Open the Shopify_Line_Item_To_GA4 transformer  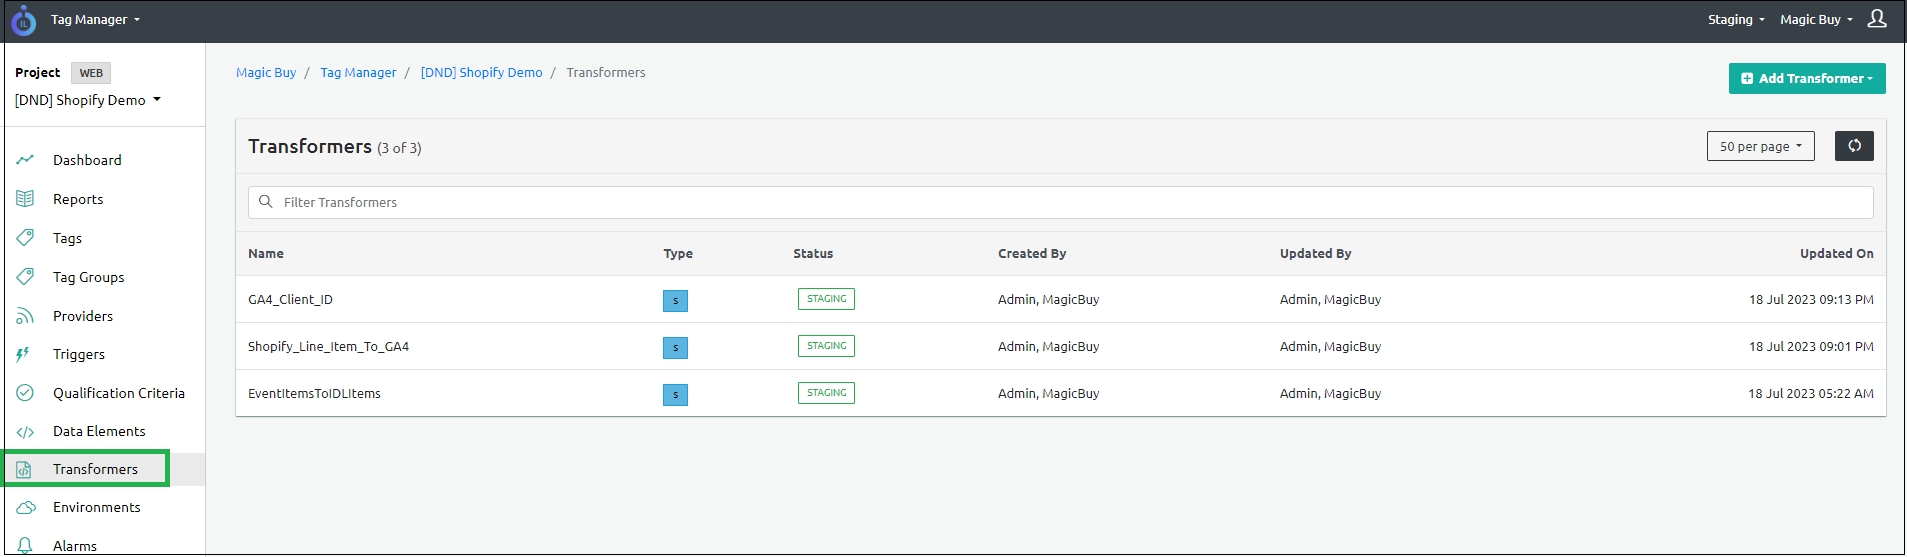point(328,347)
